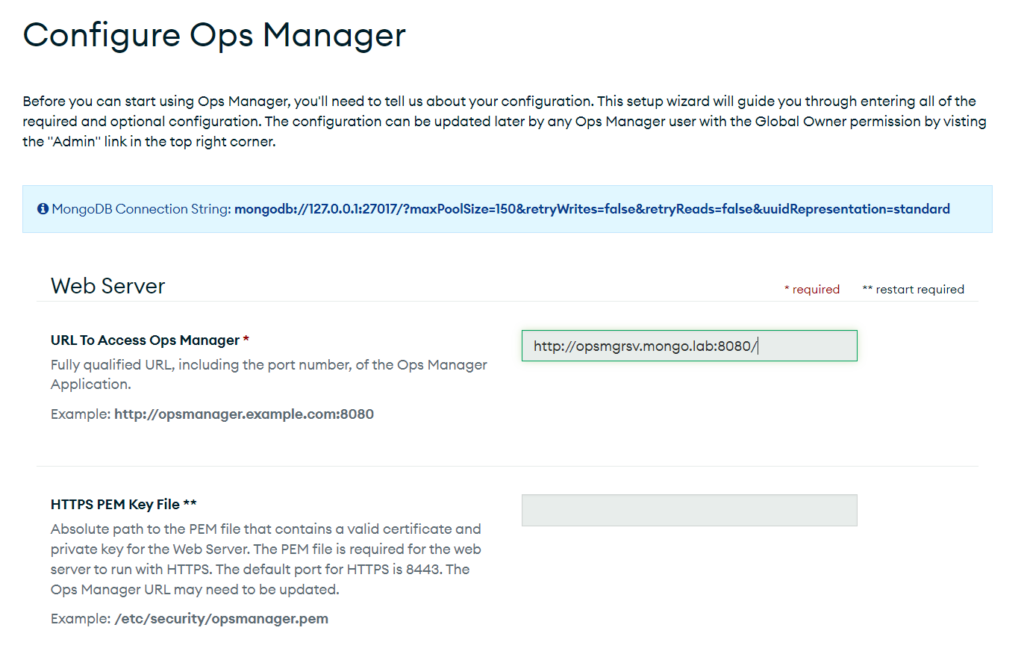Click the 'HTTPS PEM Key File' label
Viewport: 1024px width, 657px height.
click(115, 504)
